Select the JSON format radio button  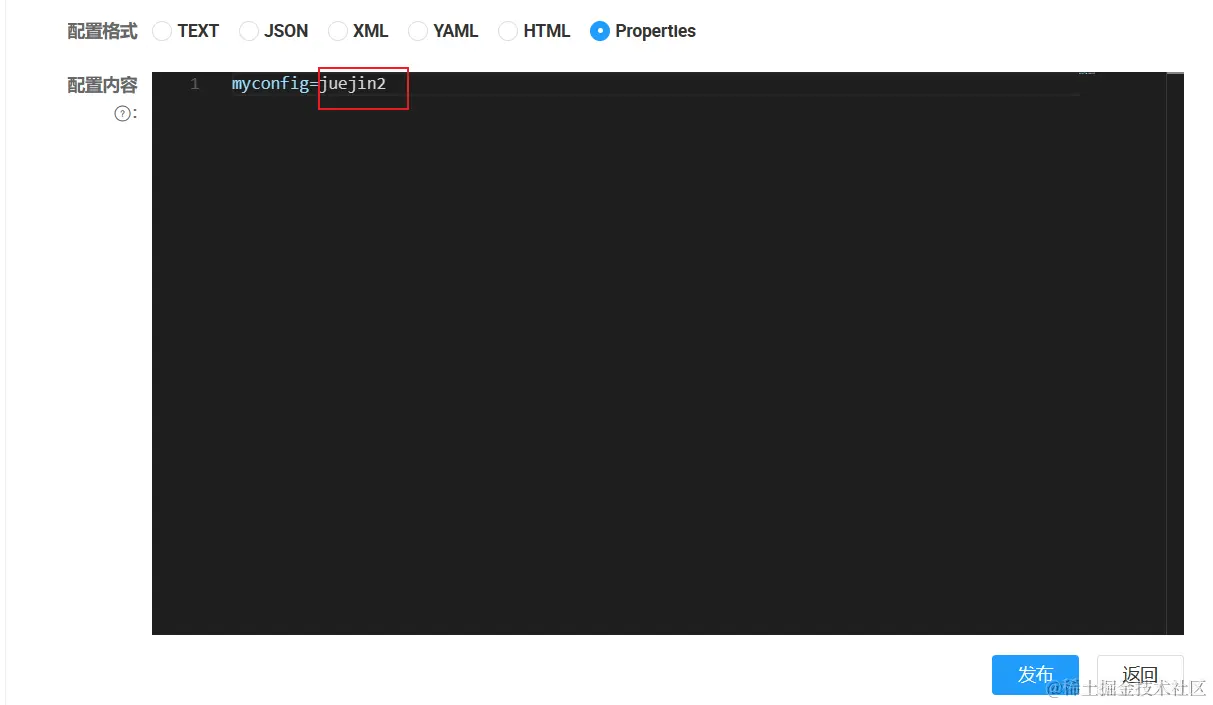pyautogui.click(x=249, y=31)
